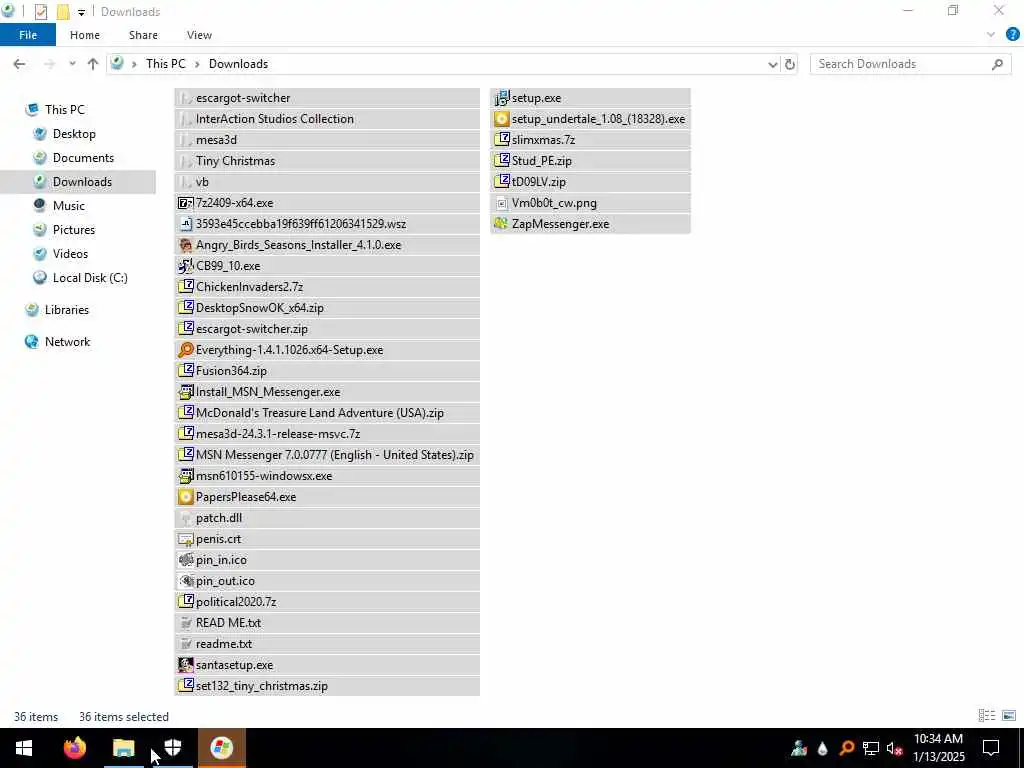
Task: Select Pictures in navigation pane
Action: (x=74, y=230)
